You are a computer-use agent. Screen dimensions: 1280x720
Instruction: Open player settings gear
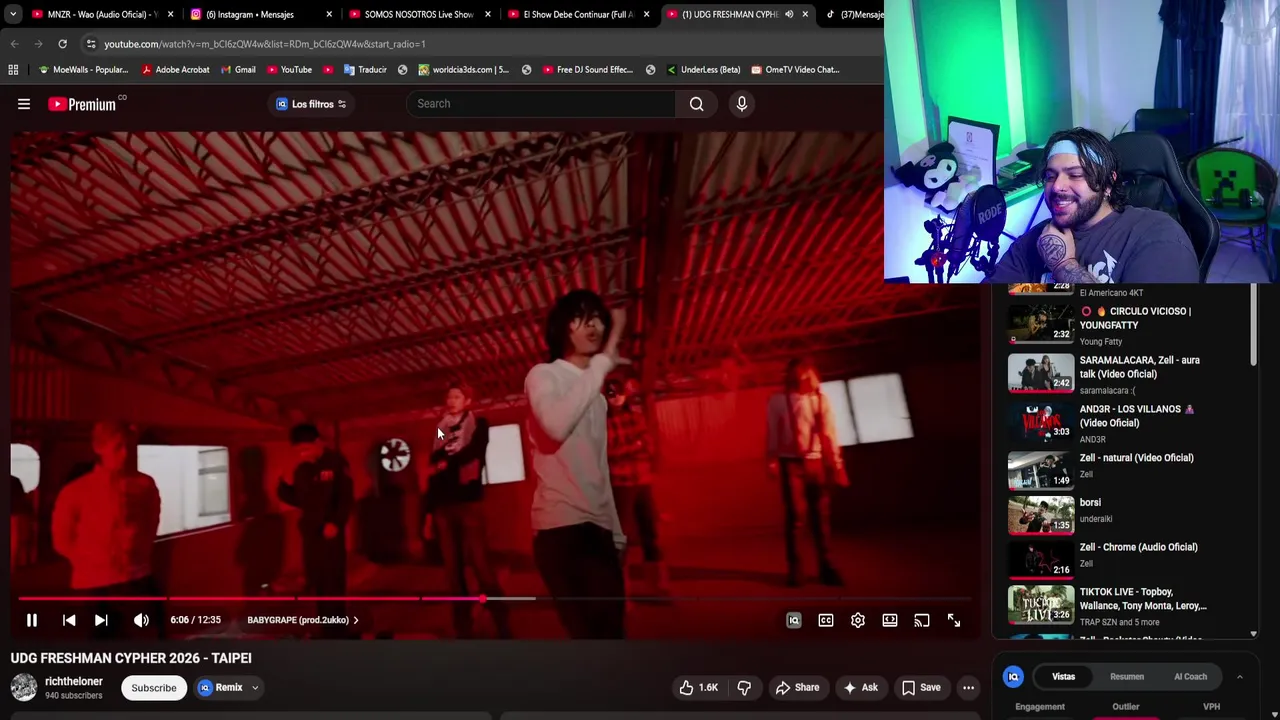[x=858, y=620]
